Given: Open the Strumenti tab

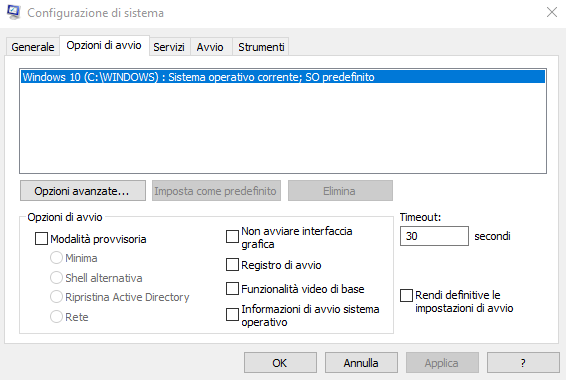Looking at the screenshot, I should point(261,47).
